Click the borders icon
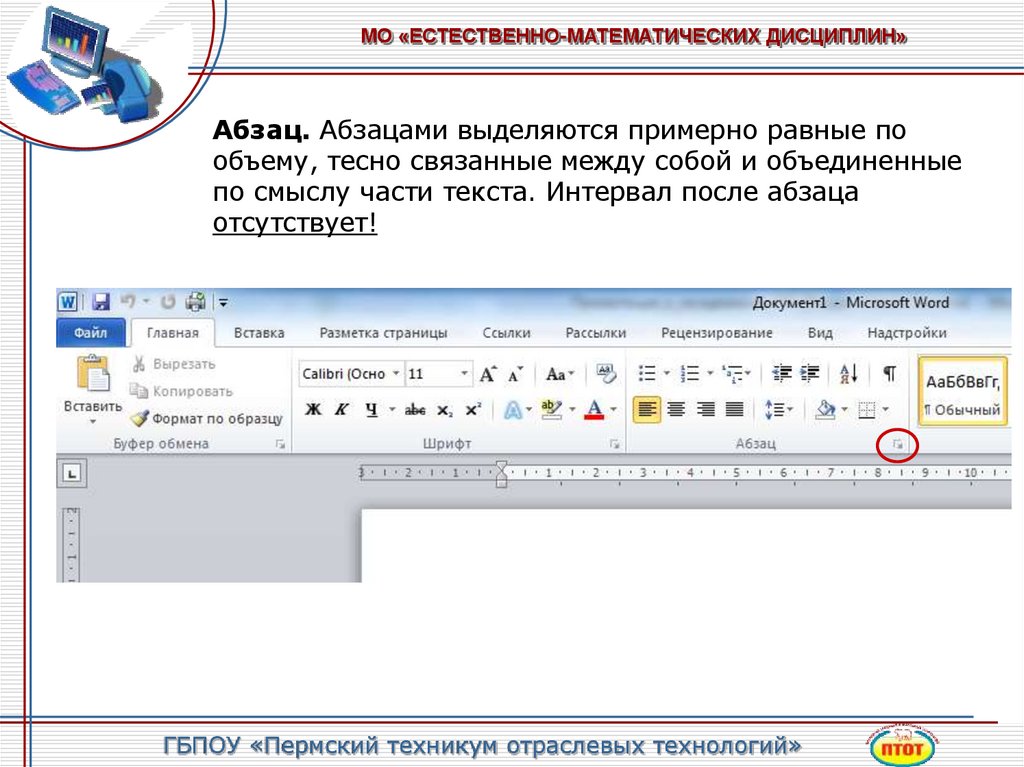The image size is (1024, 767). (867, 410)
